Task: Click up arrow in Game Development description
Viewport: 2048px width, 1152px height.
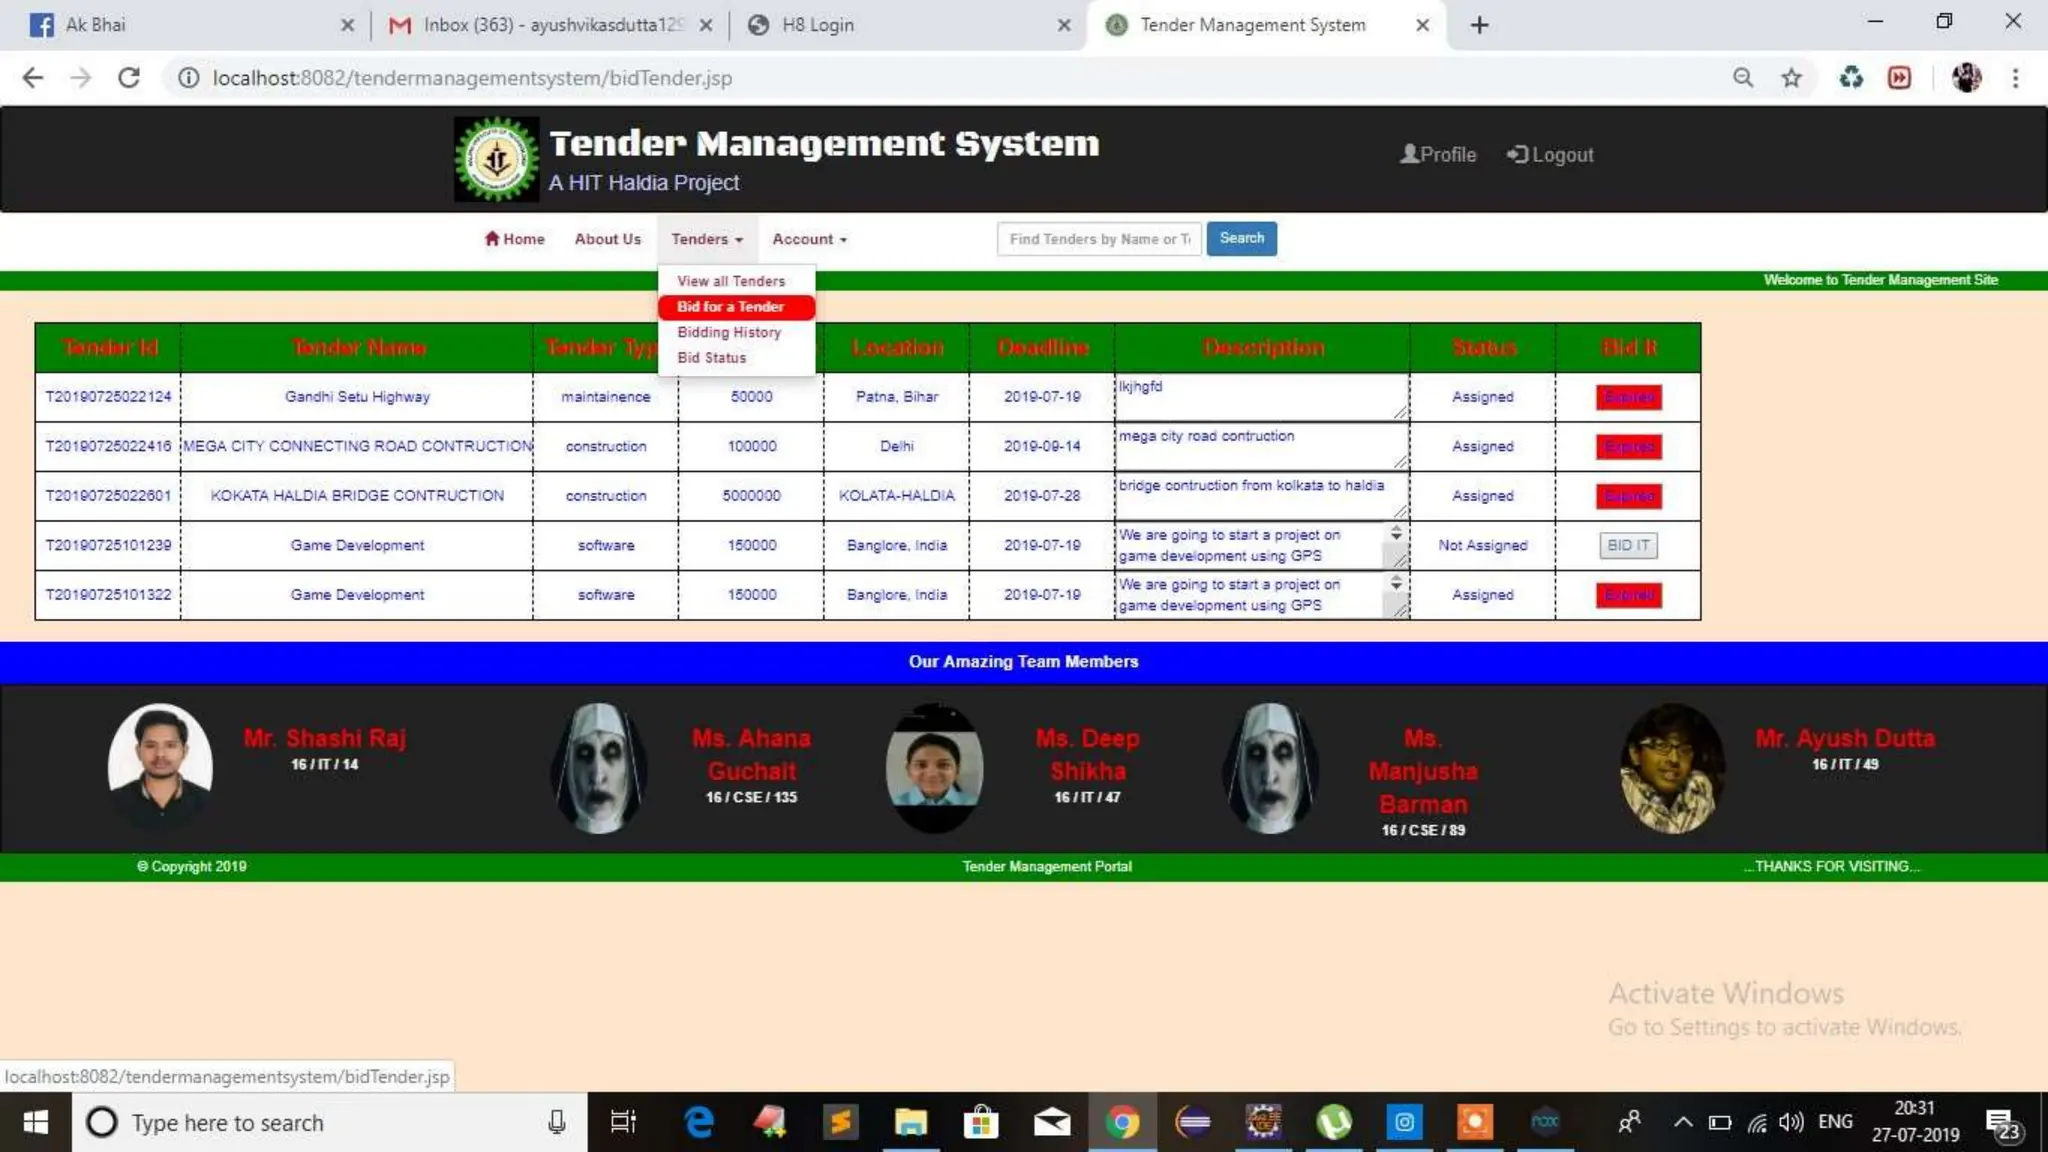Action: tap(1396, 530)
